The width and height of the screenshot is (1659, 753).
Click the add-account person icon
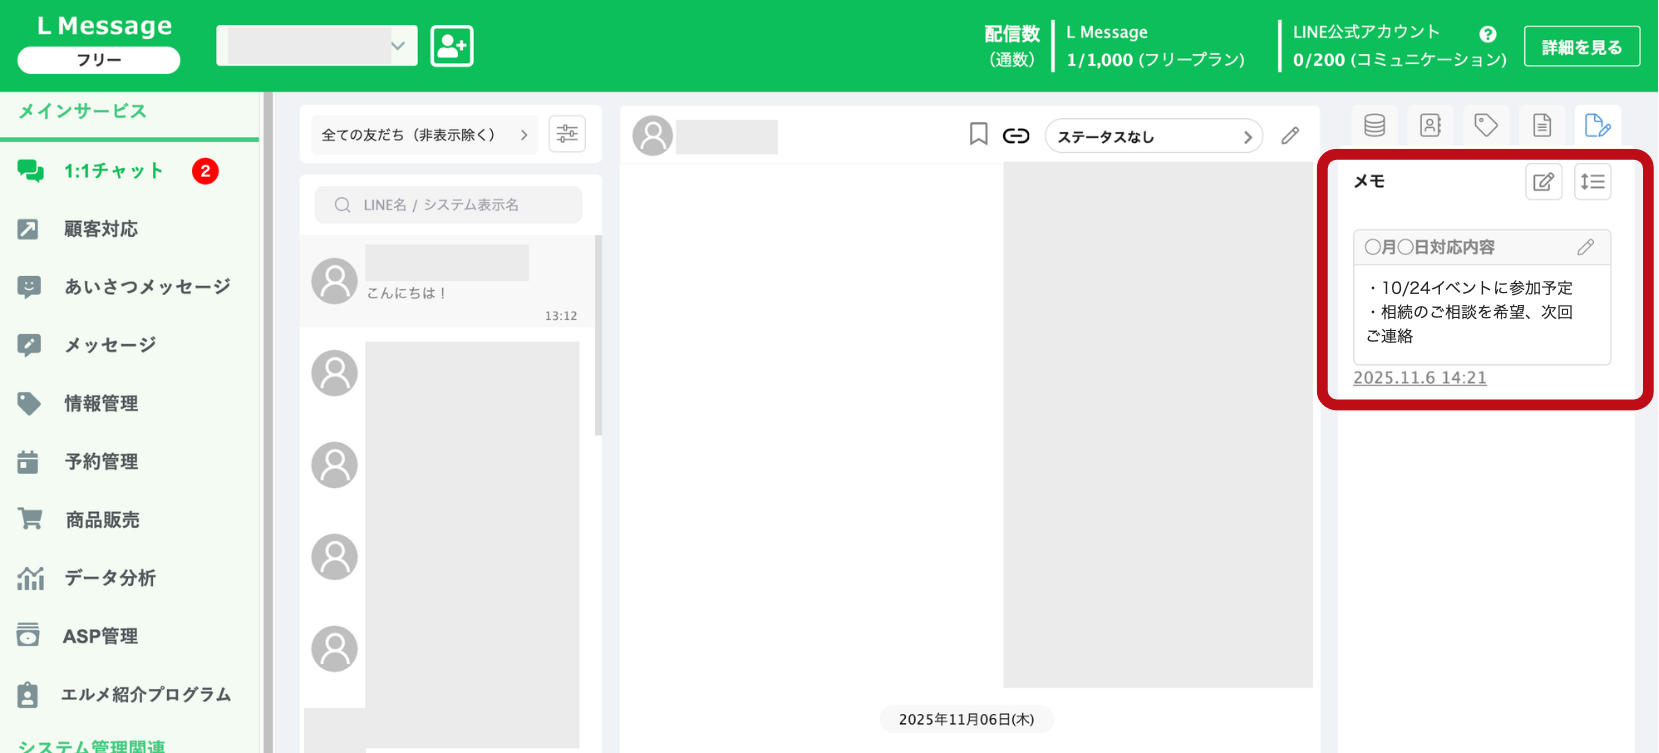click(x=452, y=46)
